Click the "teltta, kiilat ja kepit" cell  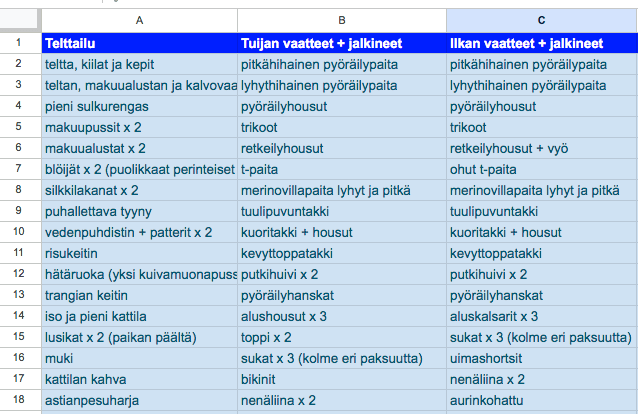(x=139, y=64)
